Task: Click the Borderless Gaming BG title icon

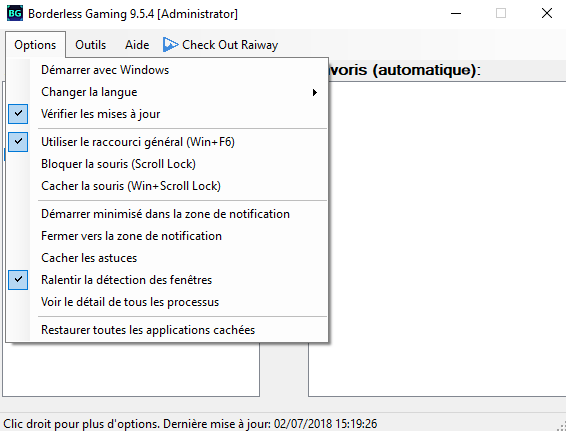Action: click(x=15, y=13)
